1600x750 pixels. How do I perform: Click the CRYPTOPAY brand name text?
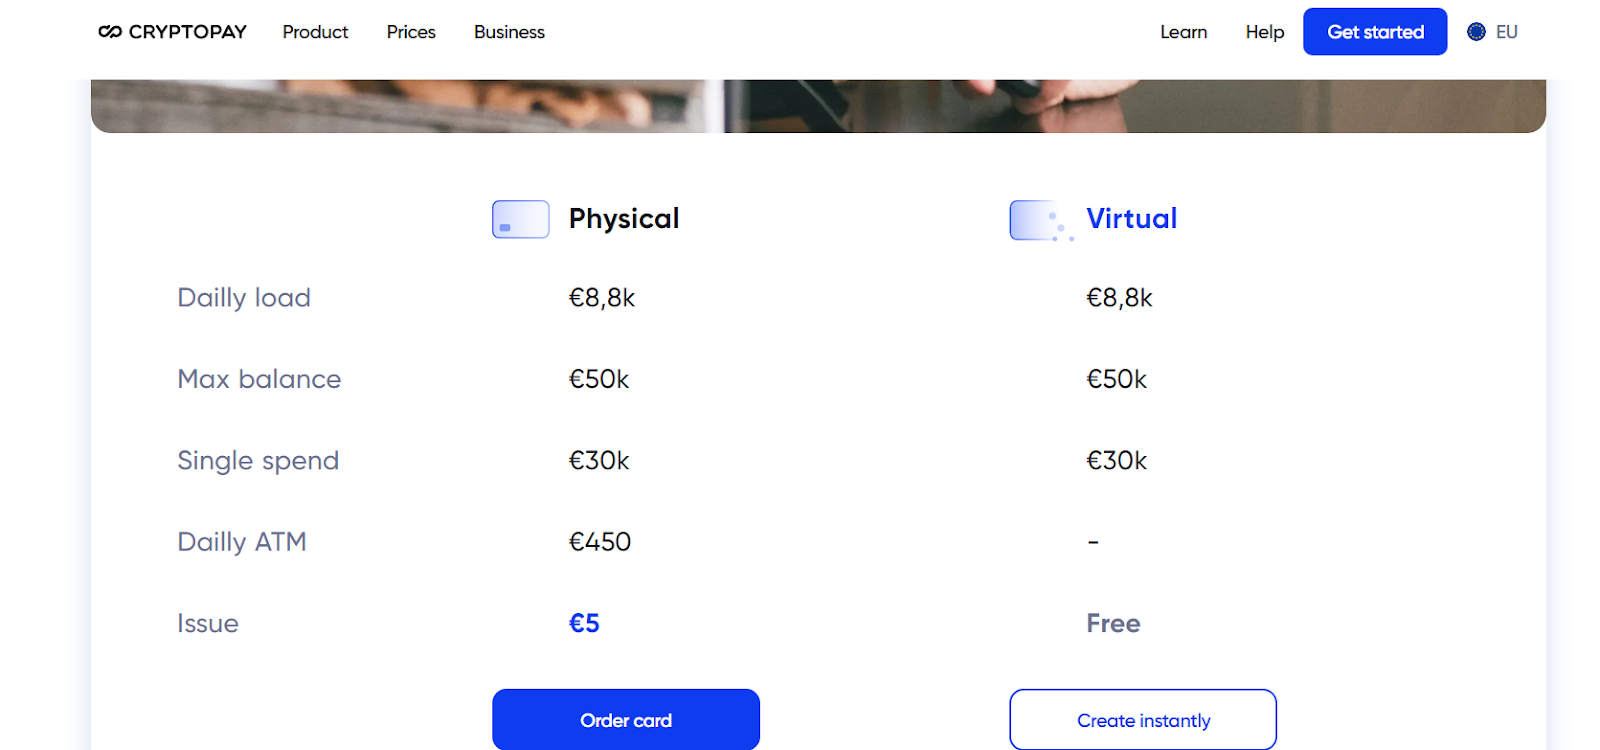(x=188, y=32)
